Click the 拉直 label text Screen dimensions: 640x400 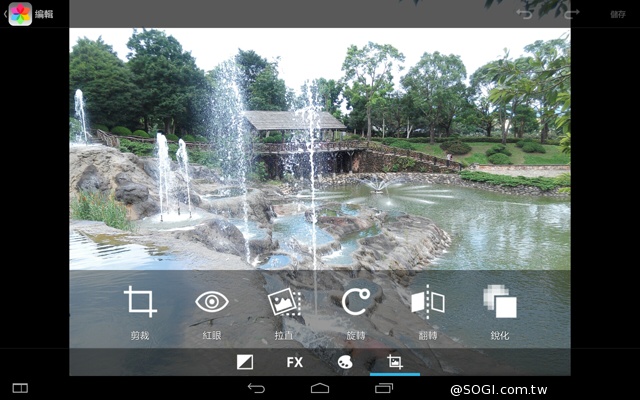pos(284,336)
